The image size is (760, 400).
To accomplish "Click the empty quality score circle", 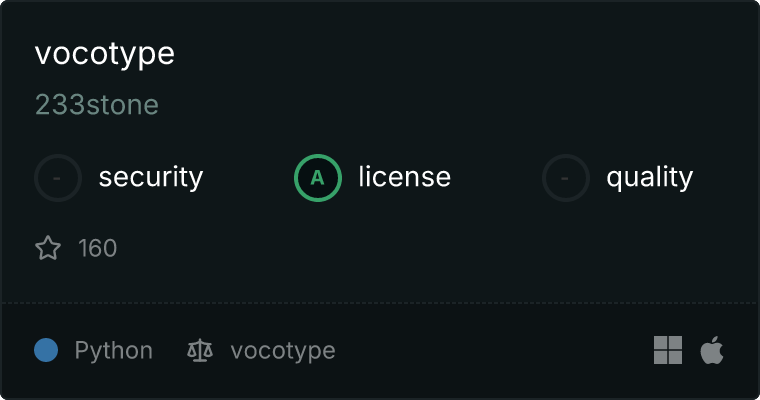I will 566,178.
